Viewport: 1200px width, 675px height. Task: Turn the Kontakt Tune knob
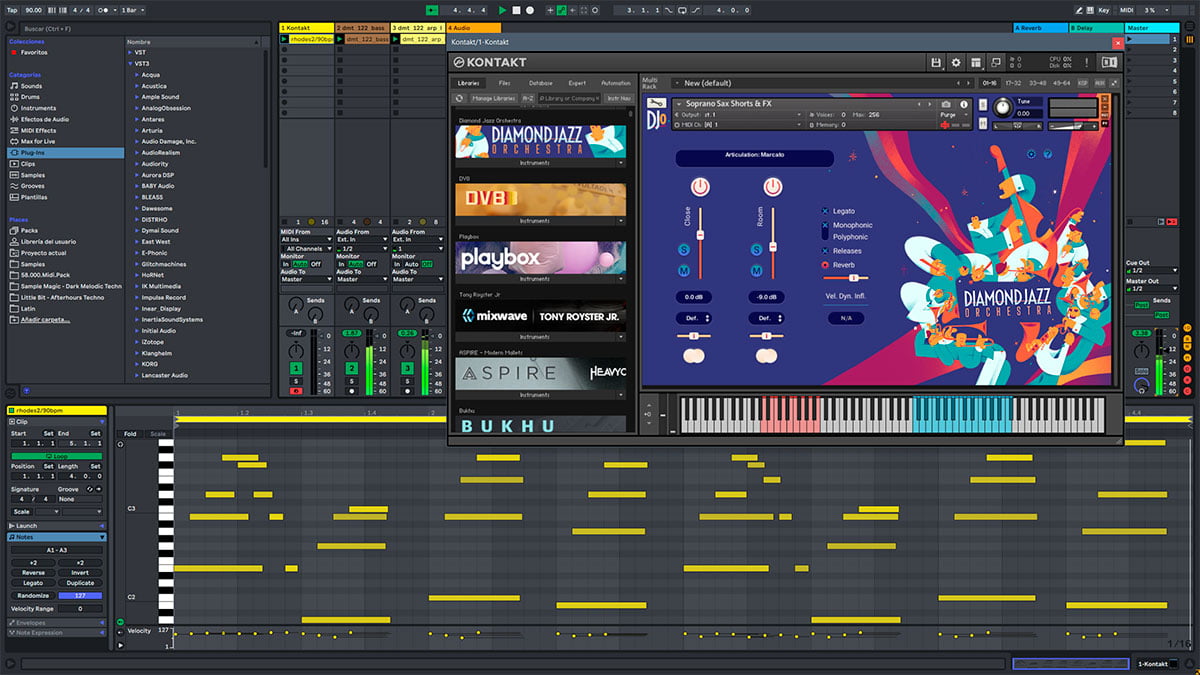1002,108
